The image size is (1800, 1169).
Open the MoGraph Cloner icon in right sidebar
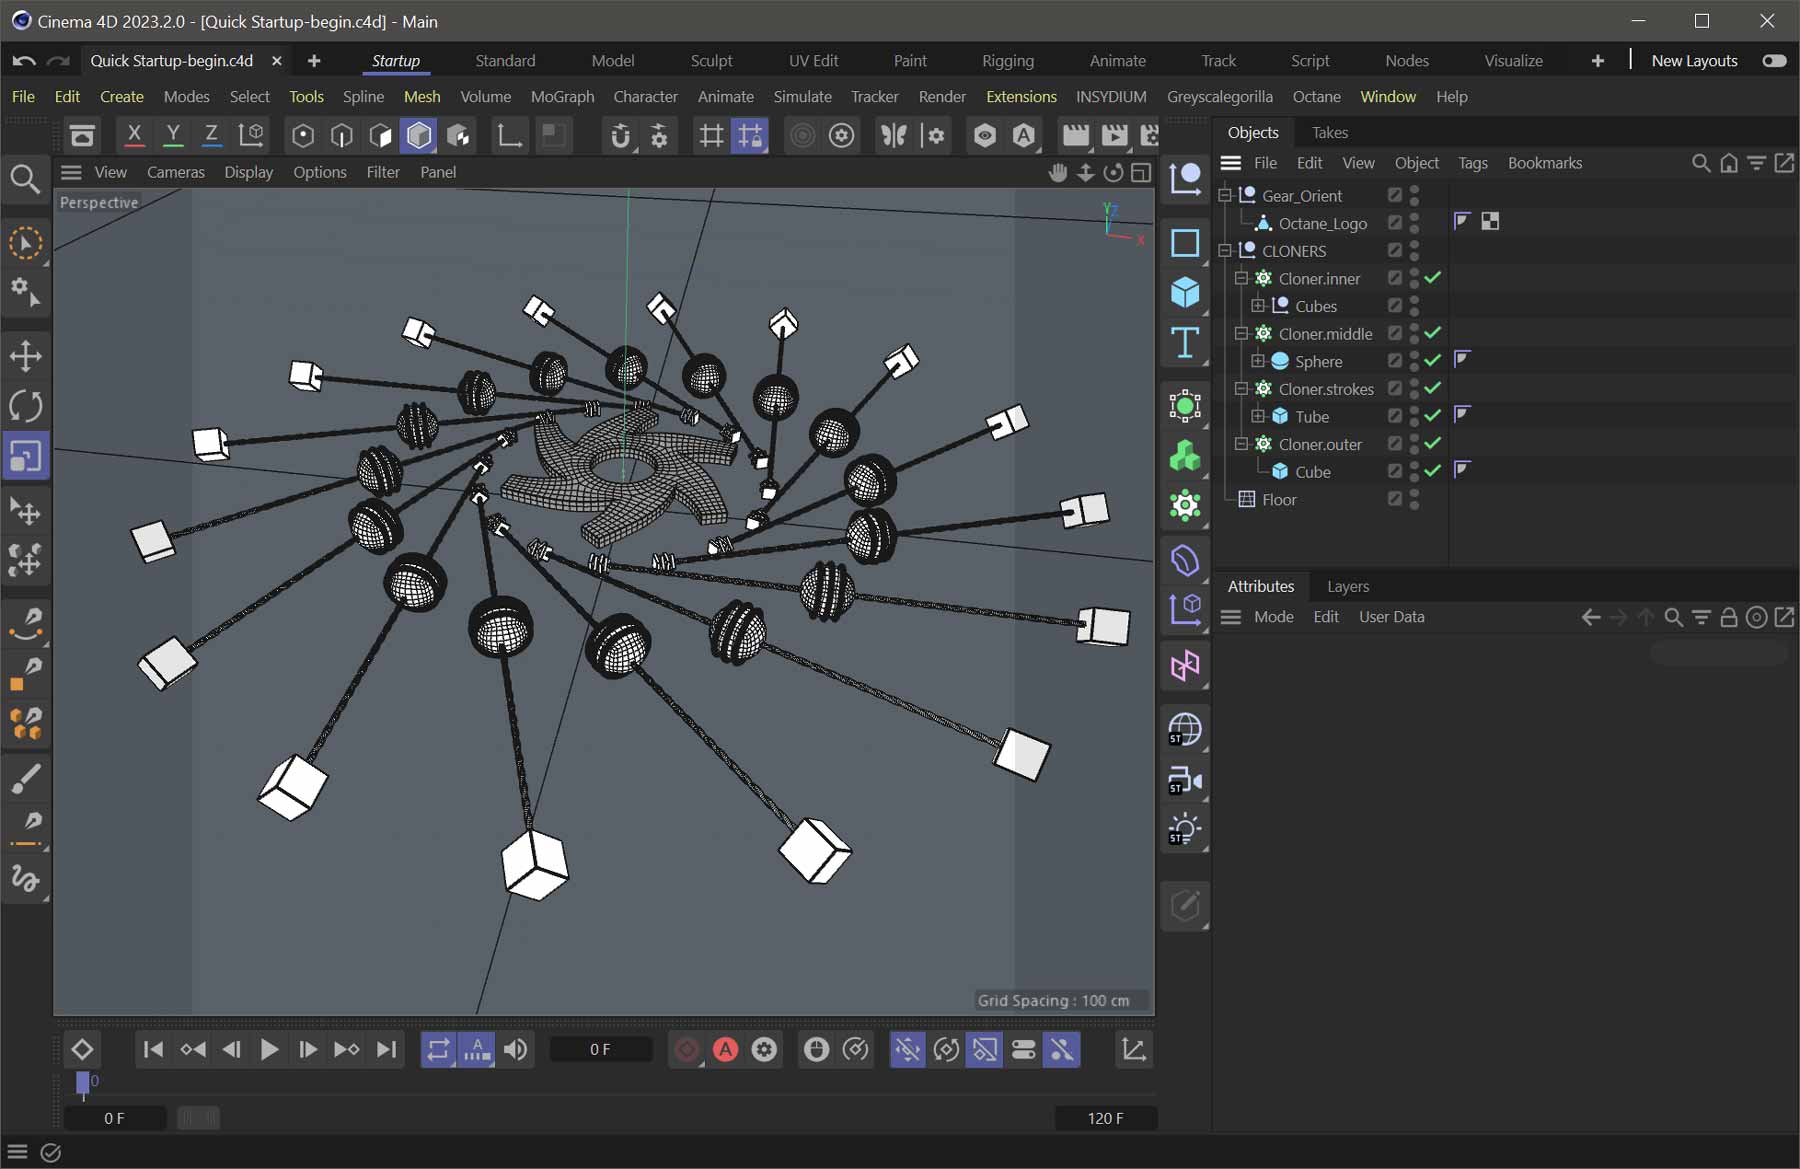(x=1186, y=405)
